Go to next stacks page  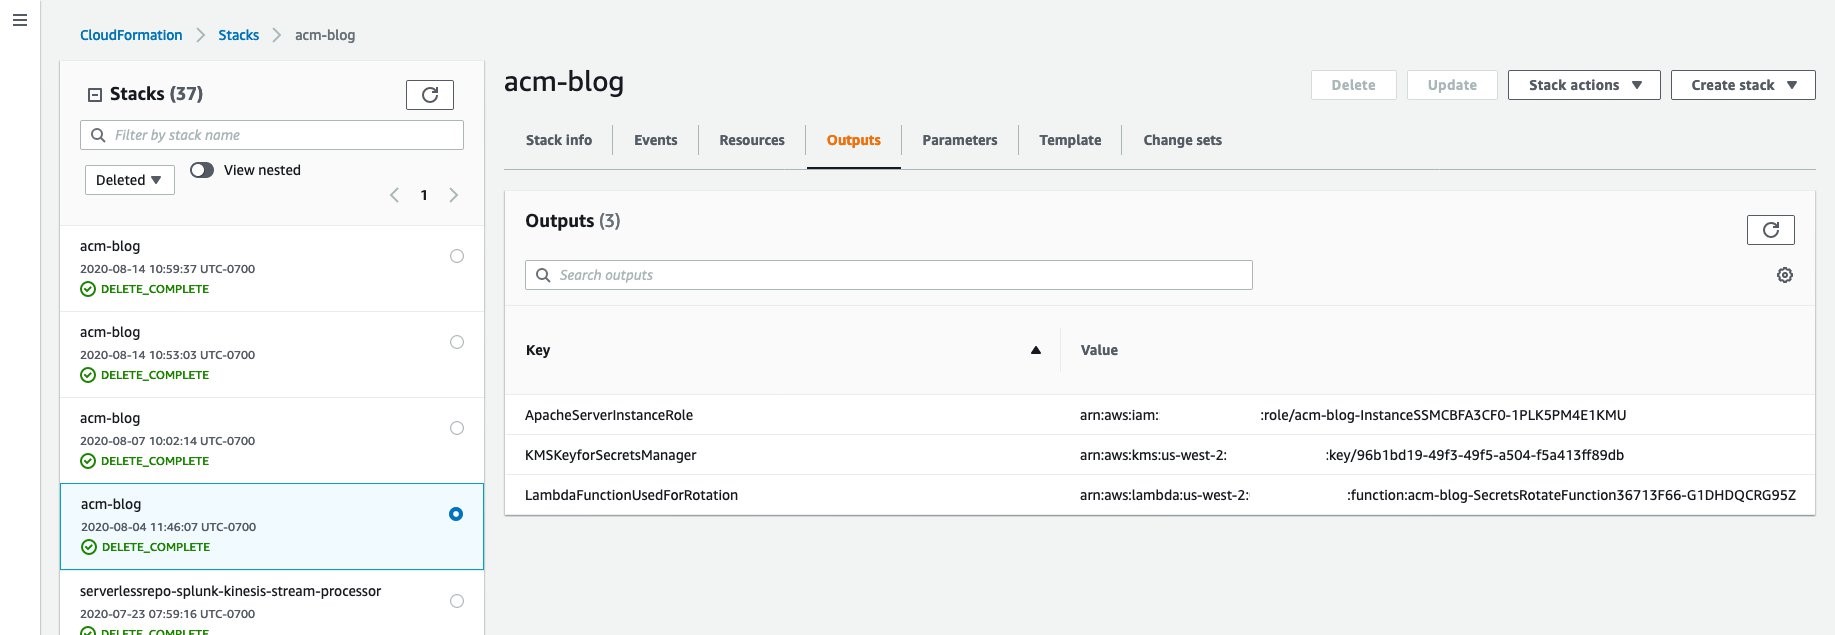(454, 195)
